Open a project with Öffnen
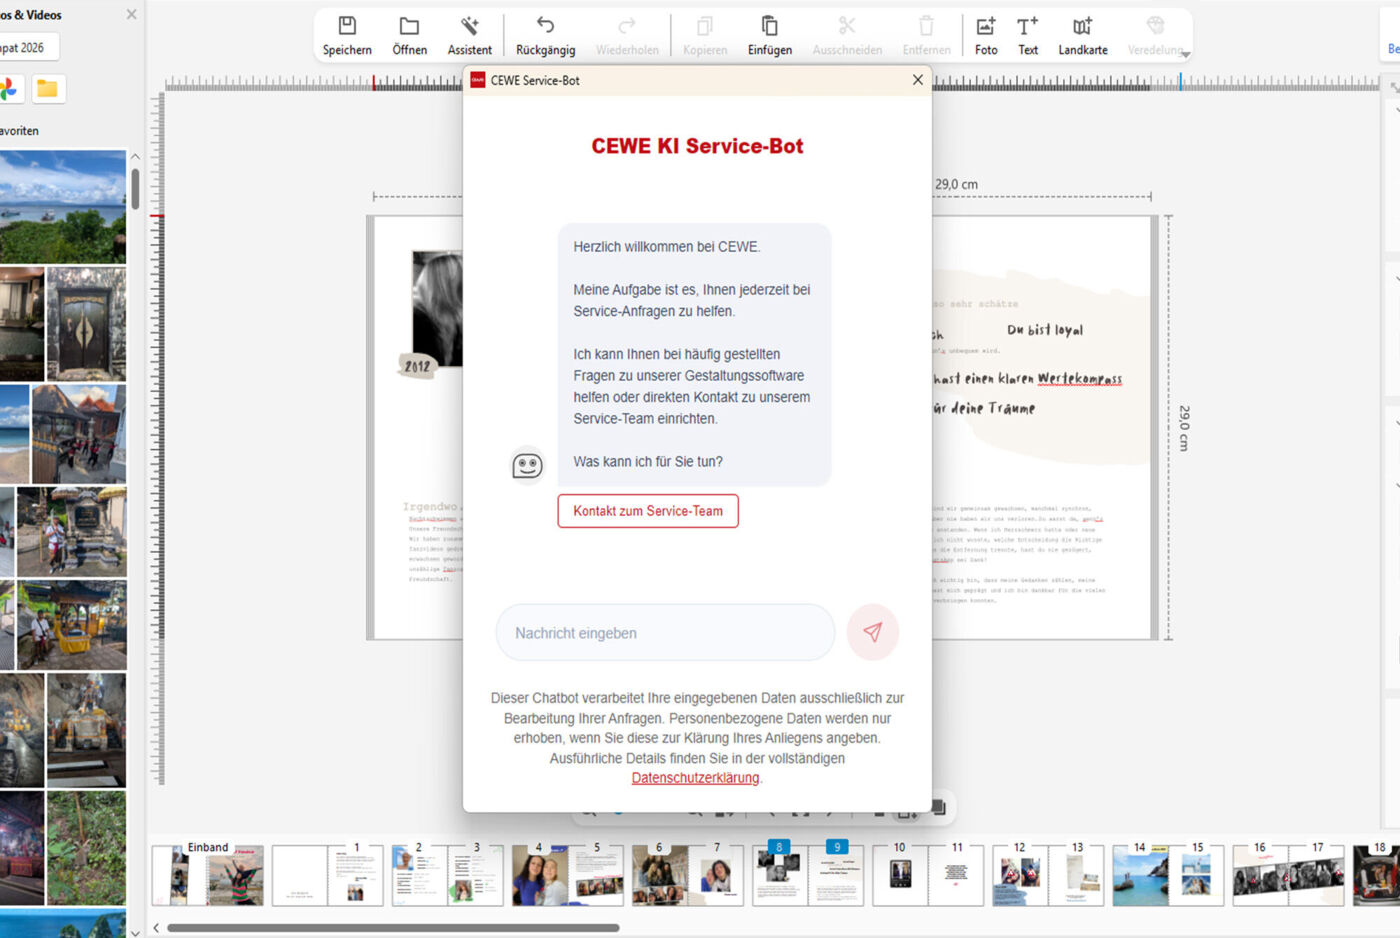1400x938 pixels. 409,35
